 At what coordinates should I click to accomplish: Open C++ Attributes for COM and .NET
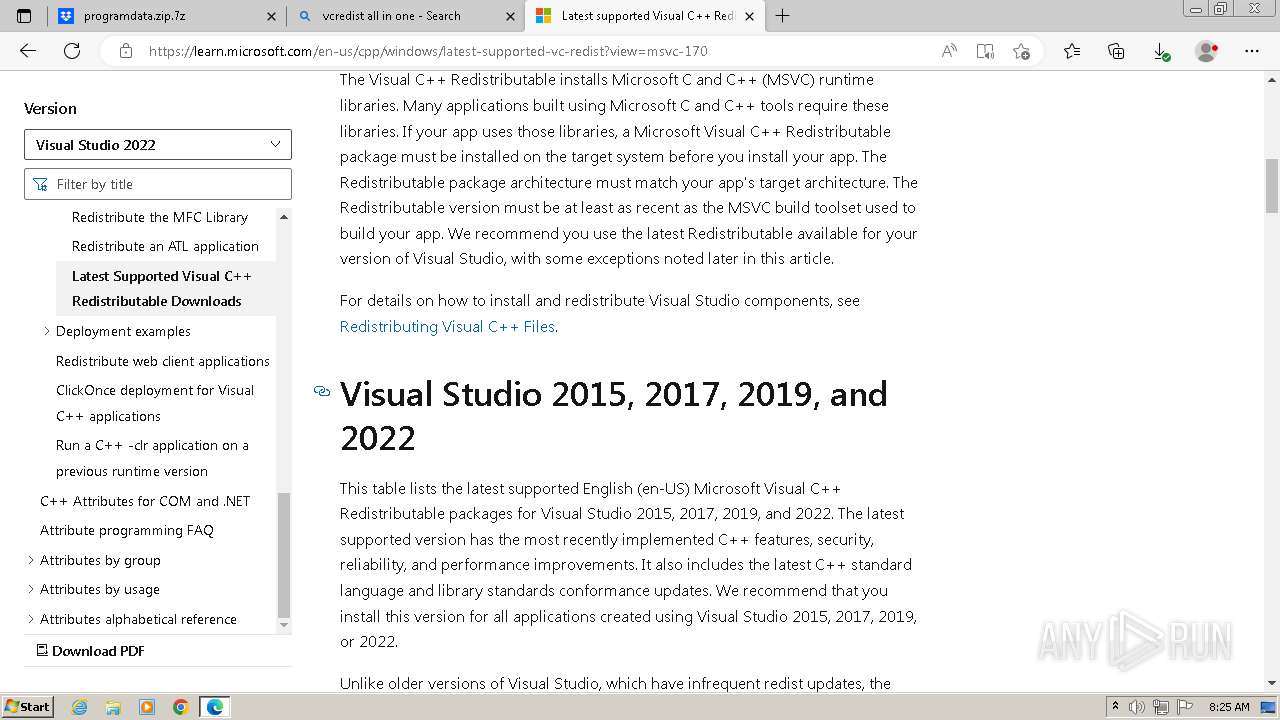(x=145, y=501)
